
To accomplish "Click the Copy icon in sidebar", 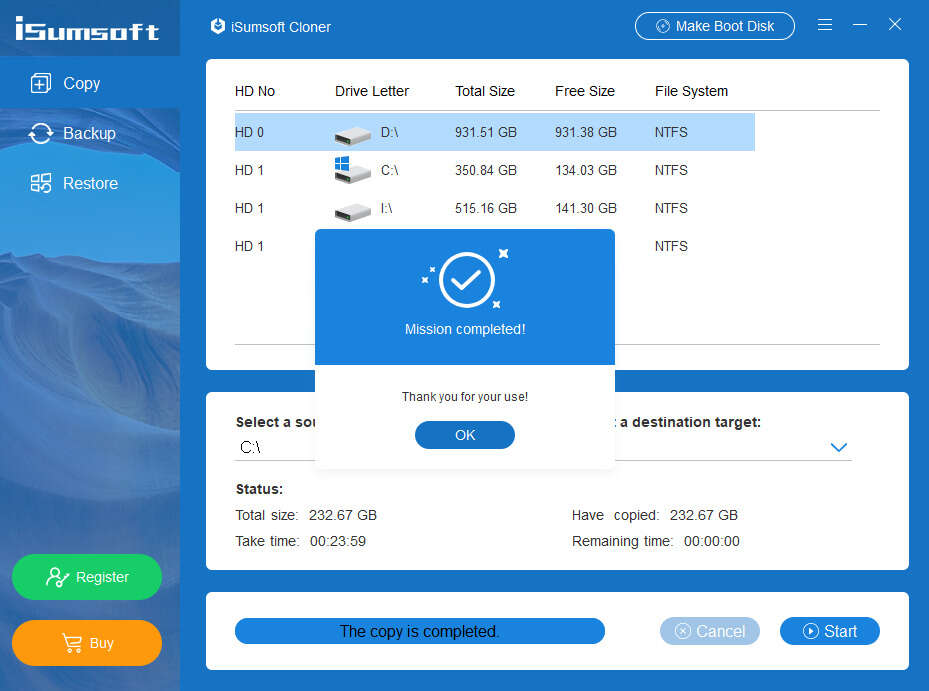I will point(41,83).
